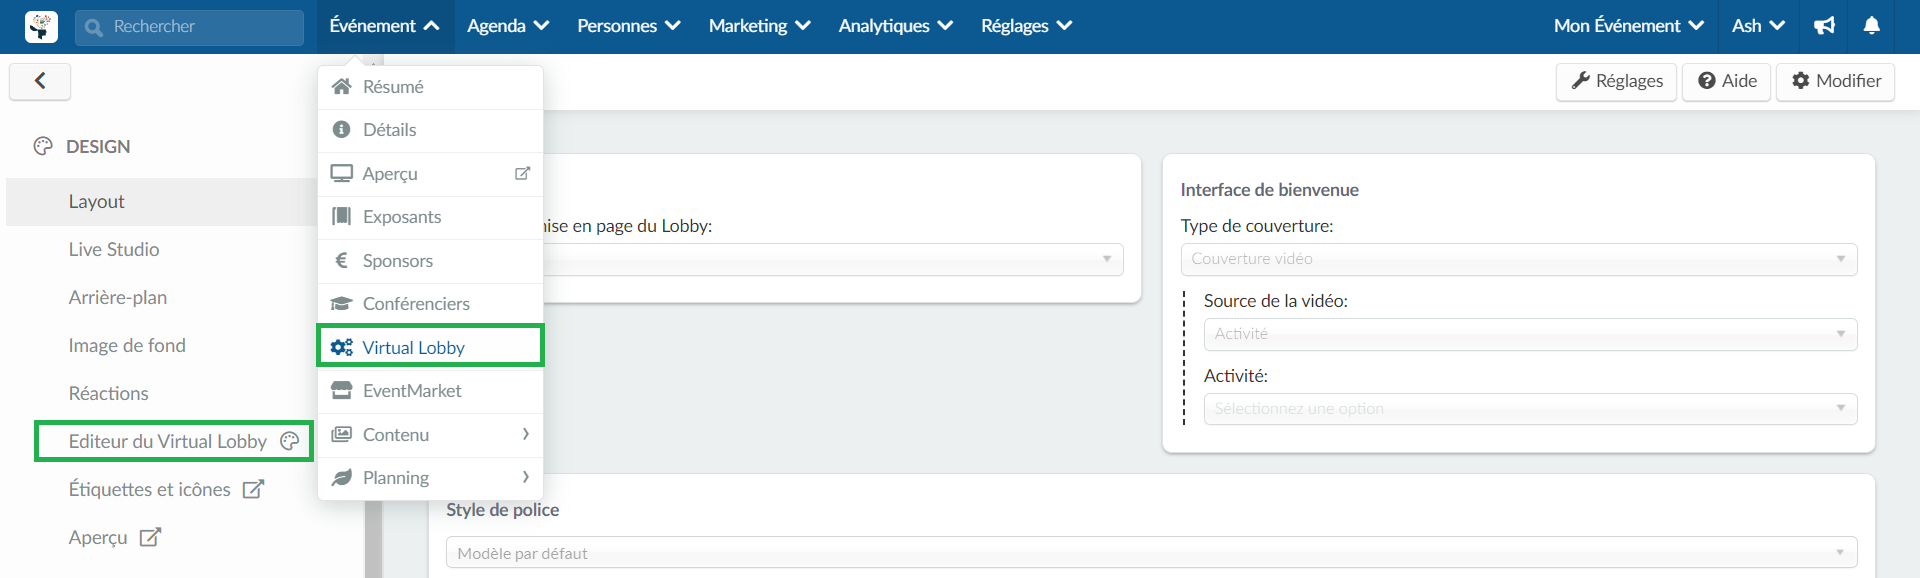Select Virtual Lobby in the dropdown menu
Screen dimensions: 1920x578
tap(430, 347)
